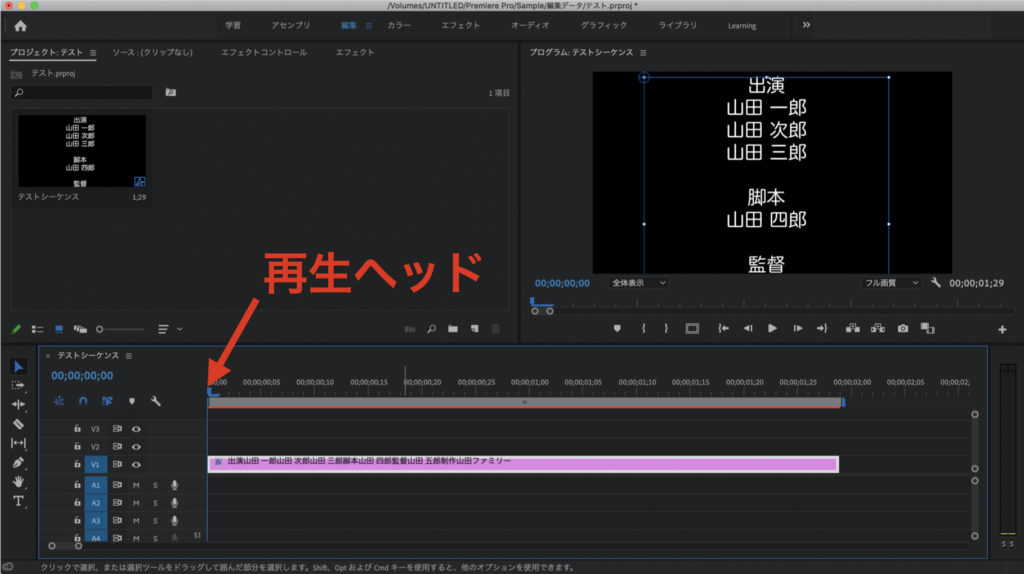Click the Program monitor settings wrench
The height and width of the screenshot is (574, 1024).
936,283
